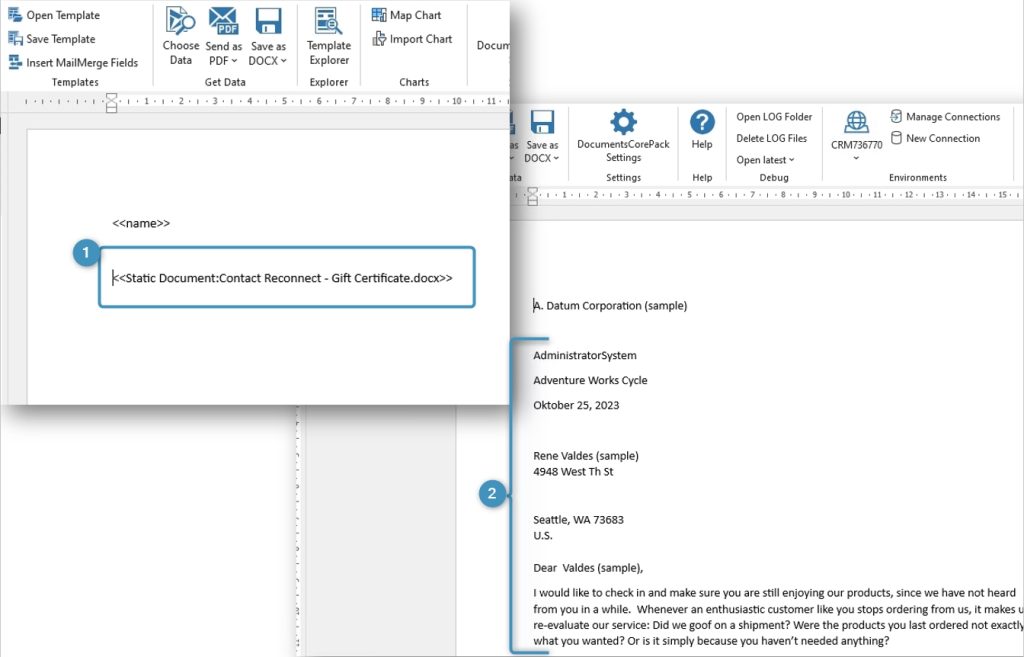Click the Import Chart icon

coord(379,39)
